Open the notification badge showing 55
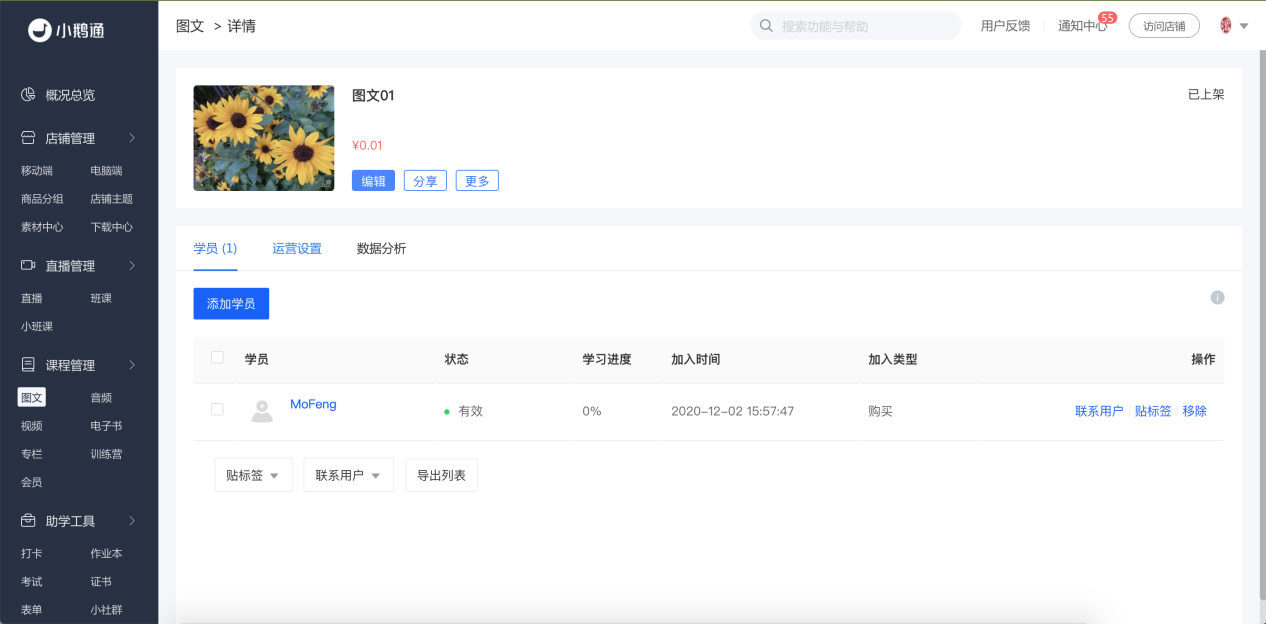This screenshot has width=1266, height=624. point(1107,17)
